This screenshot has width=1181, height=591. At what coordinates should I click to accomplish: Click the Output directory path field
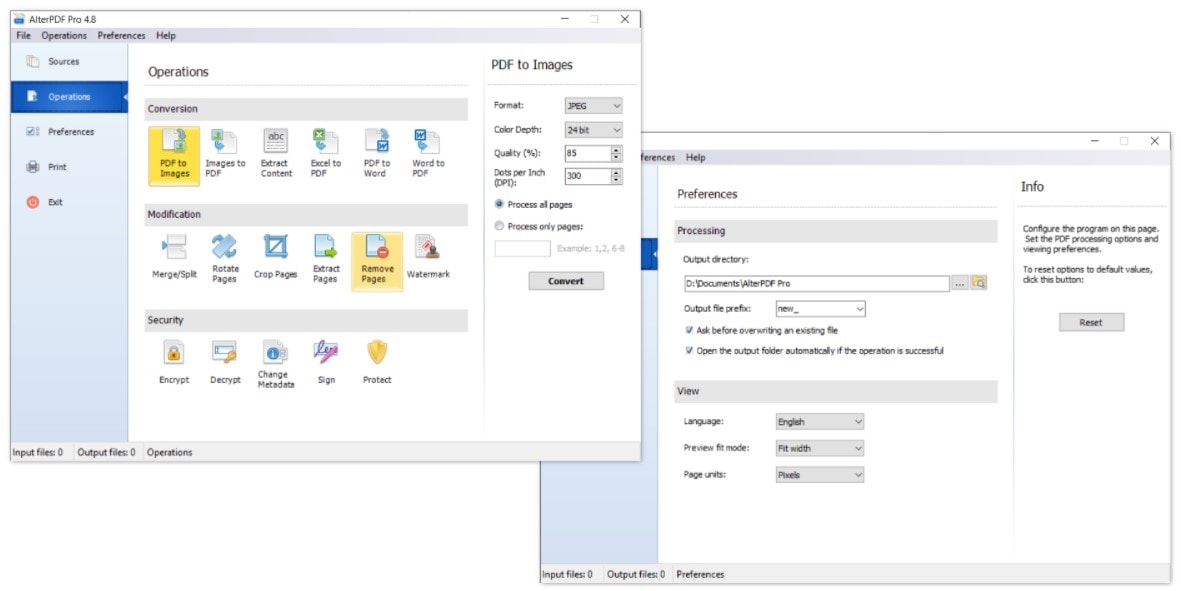[x=816, y=283]
